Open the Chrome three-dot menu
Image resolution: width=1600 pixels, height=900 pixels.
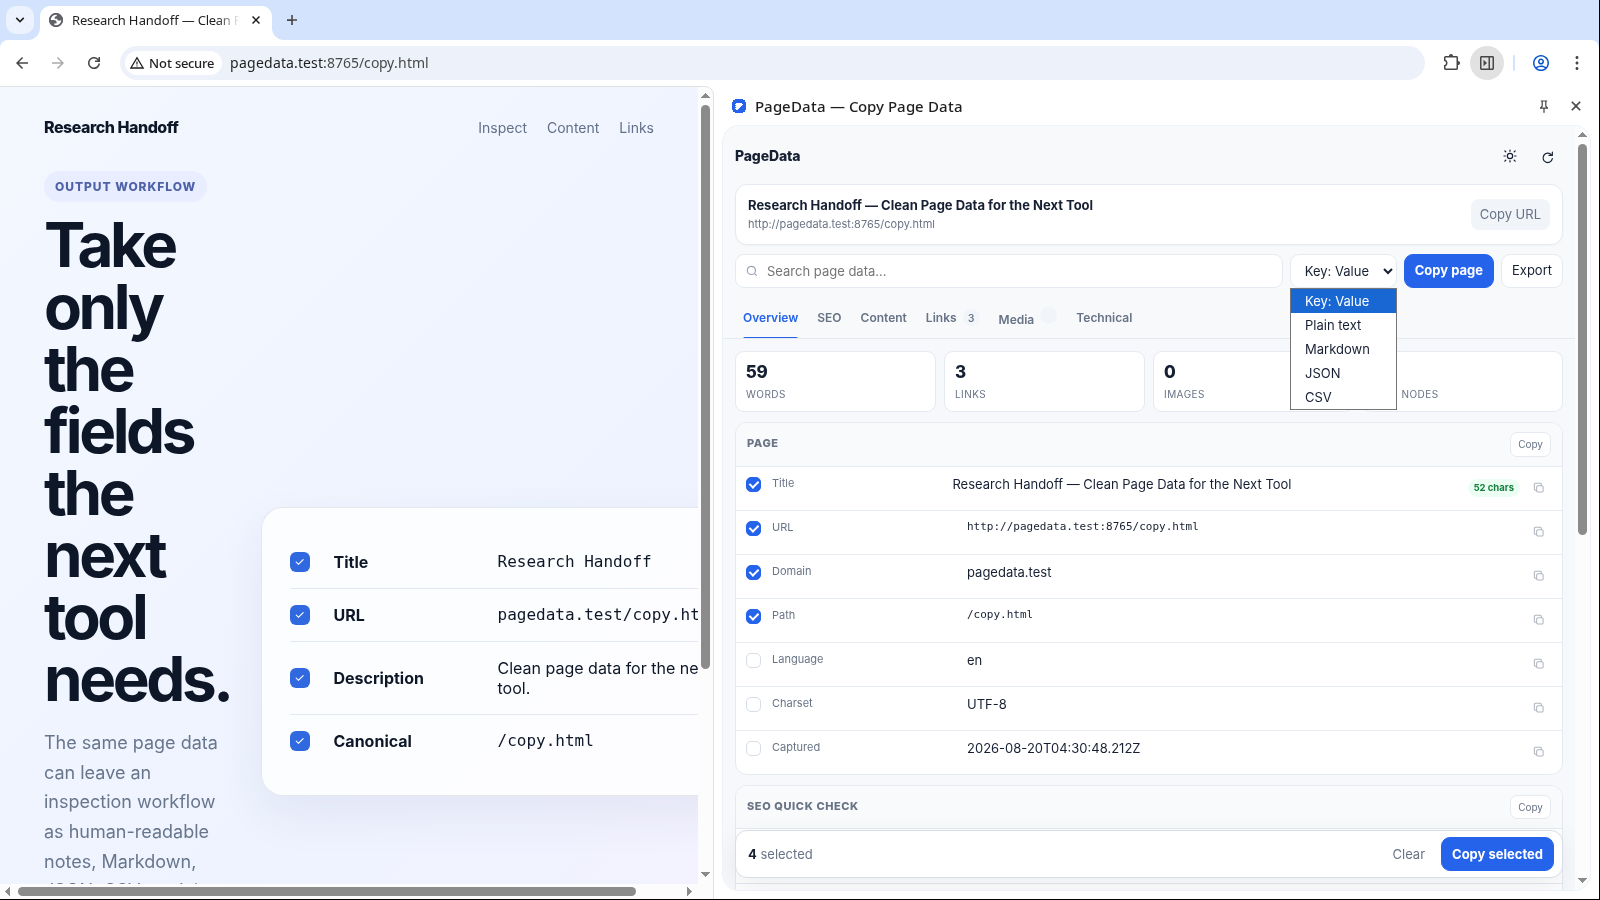coord(1577,63)
